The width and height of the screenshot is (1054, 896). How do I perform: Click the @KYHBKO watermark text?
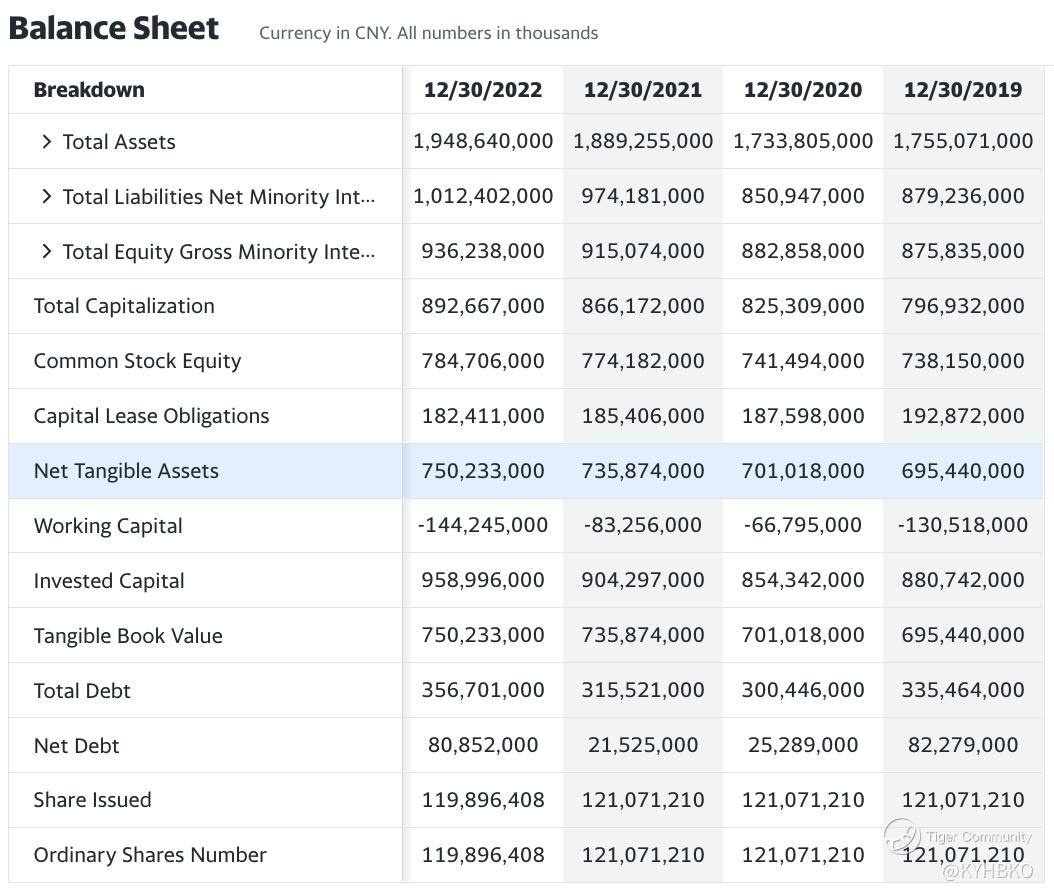coord(987,871)
